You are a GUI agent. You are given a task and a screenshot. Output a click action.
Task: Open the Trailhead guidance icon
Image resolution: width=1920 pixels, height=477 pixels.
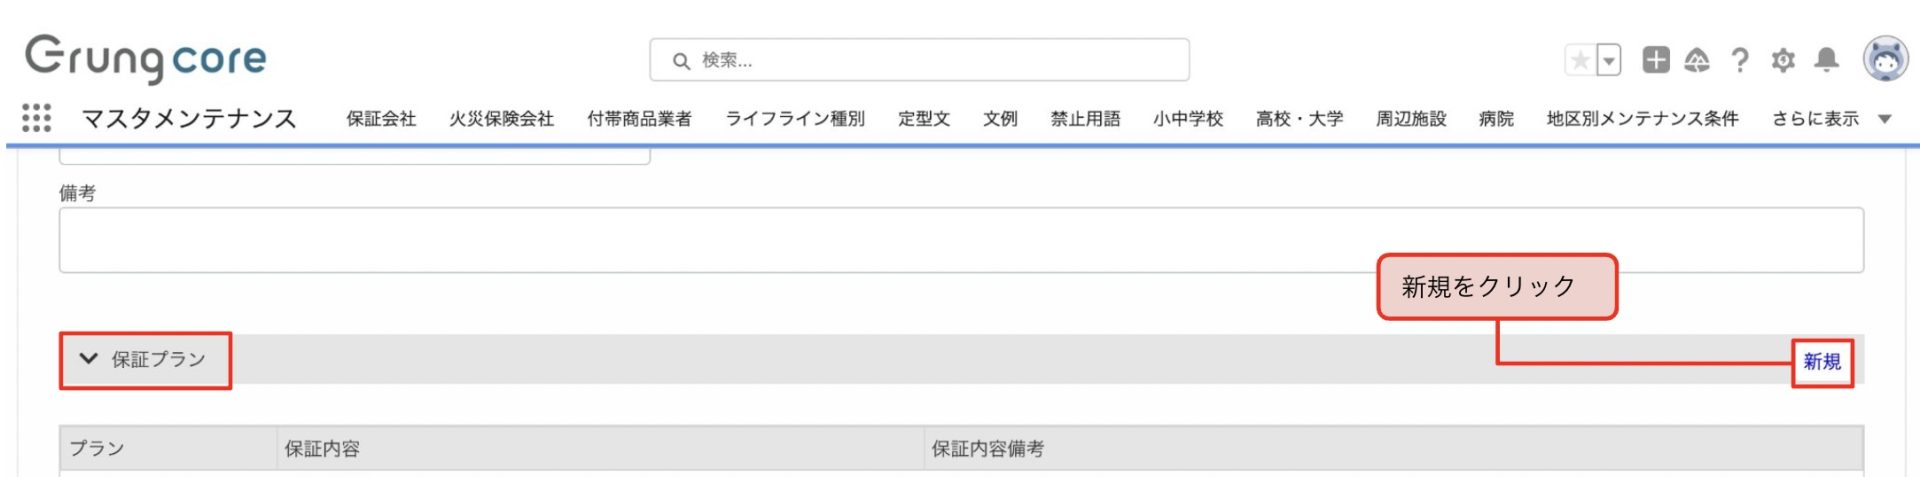(1697, 60)
